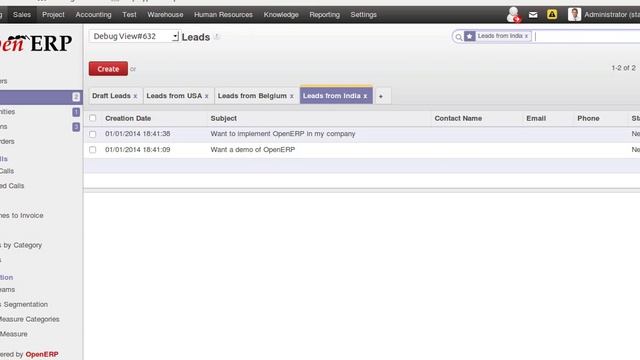Viewport: 640px width, 360px height.
Task: Close the Leads from USA tab
Action: (x=207, y=96)
